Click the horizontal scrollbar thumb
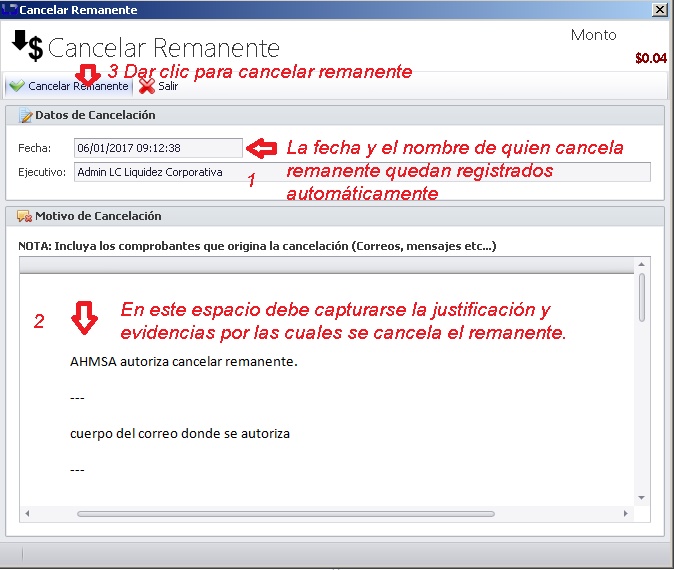Screen dimensions: 674x570 coord(286,514)
